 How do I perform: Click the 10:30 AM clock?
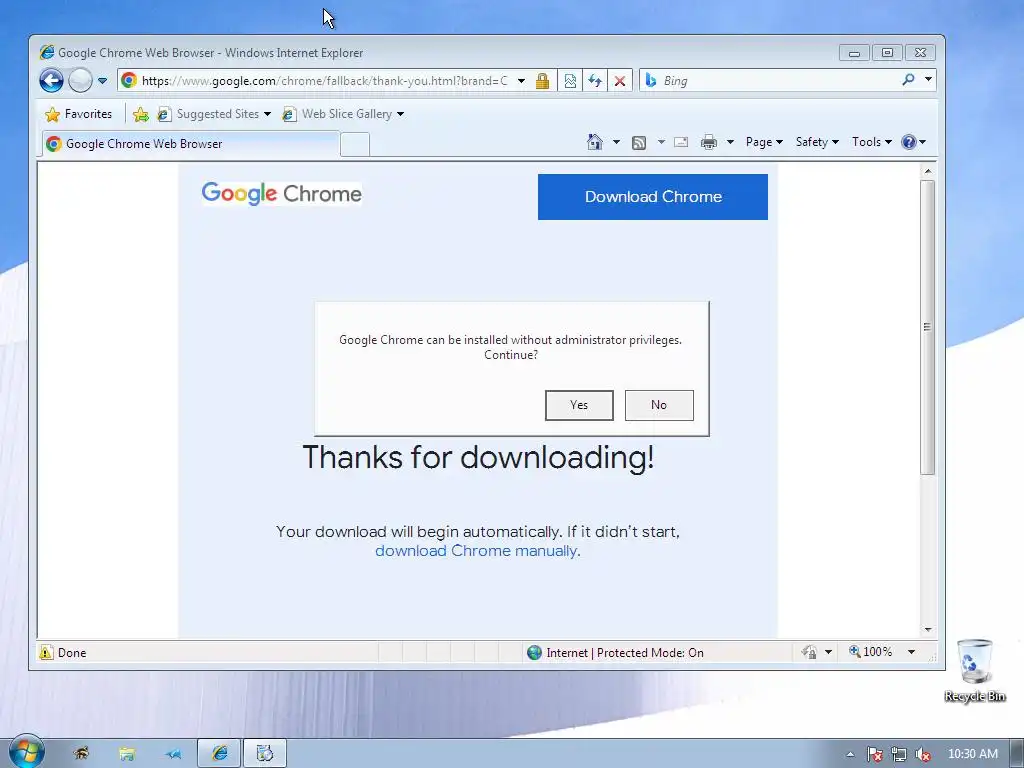pos(972,754)
